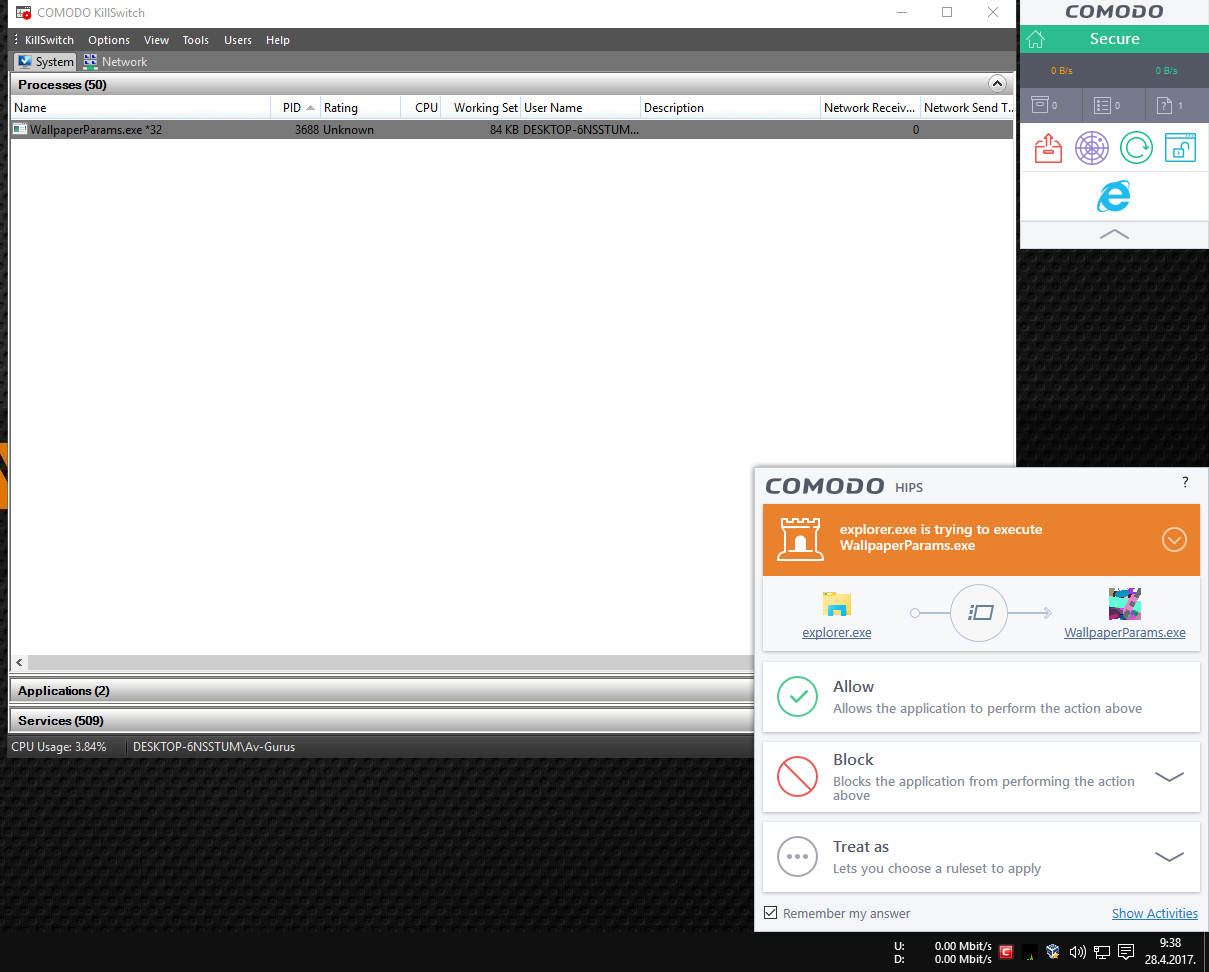Click the KillSwitch title bar app icon
This screenshot has height=972, width=1209.
click(x=23, y=13)
